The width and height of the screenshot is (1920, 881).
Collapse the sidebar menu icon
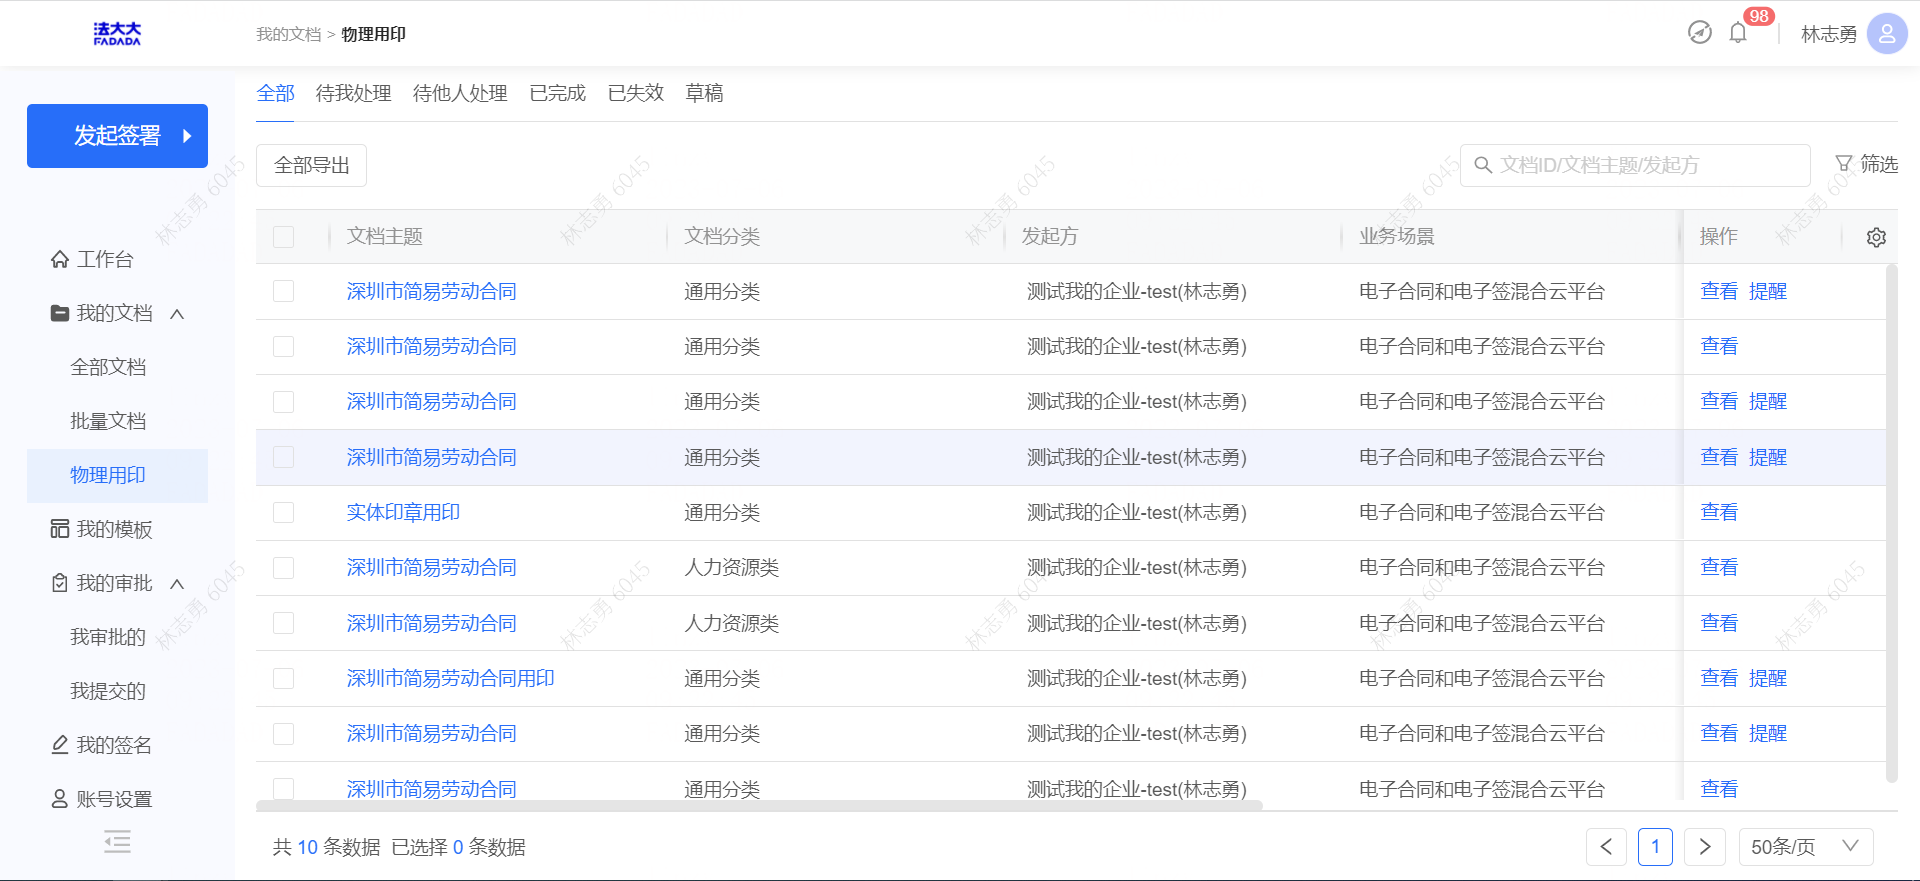[x=117, y=842]
